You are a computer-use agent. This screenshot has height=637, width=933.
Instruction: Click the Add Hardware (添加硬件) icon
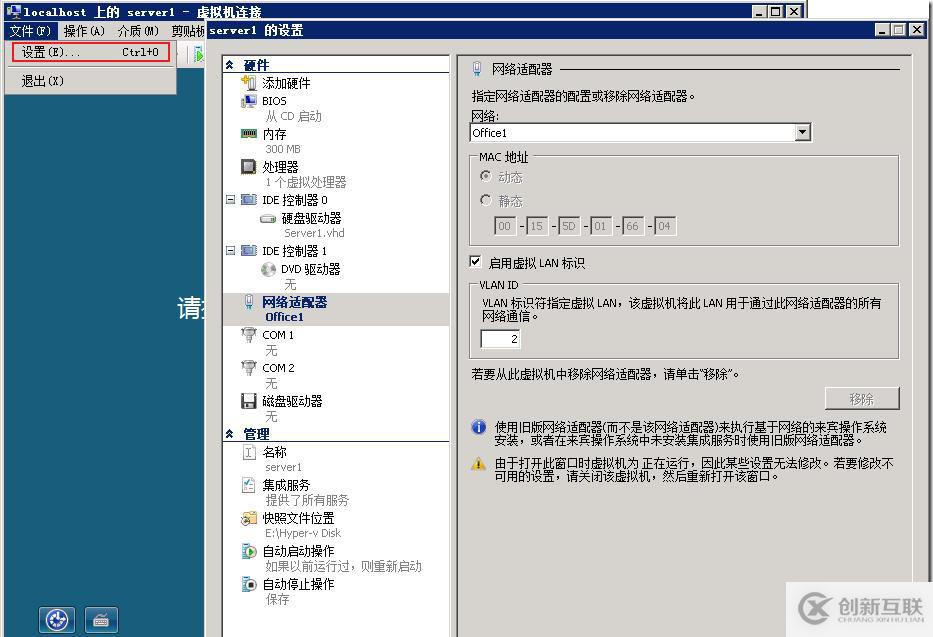click(x=249, y=83)
